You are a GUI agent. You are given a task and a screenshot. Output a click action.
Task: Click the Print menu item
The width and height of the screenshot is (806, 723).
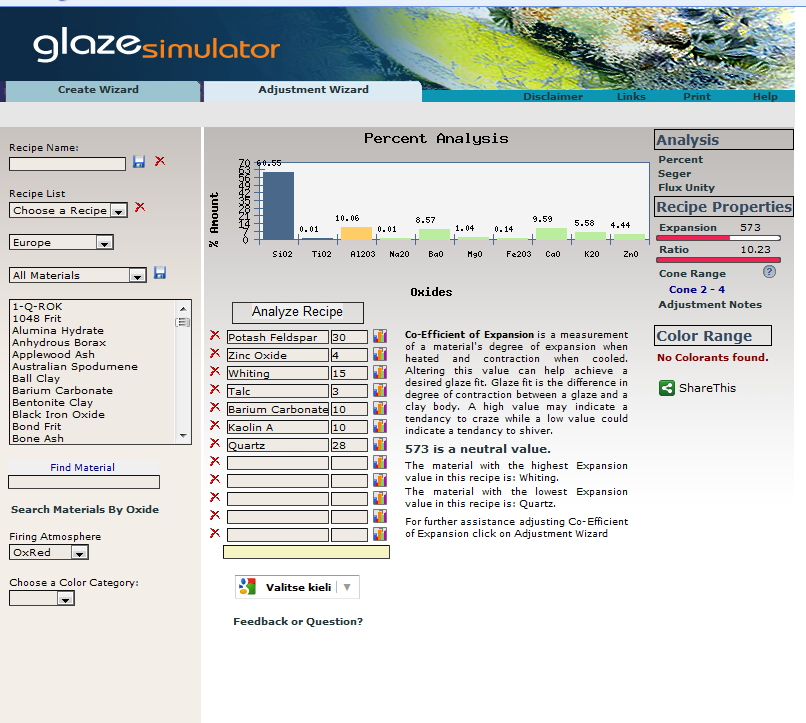click(697, 96)
